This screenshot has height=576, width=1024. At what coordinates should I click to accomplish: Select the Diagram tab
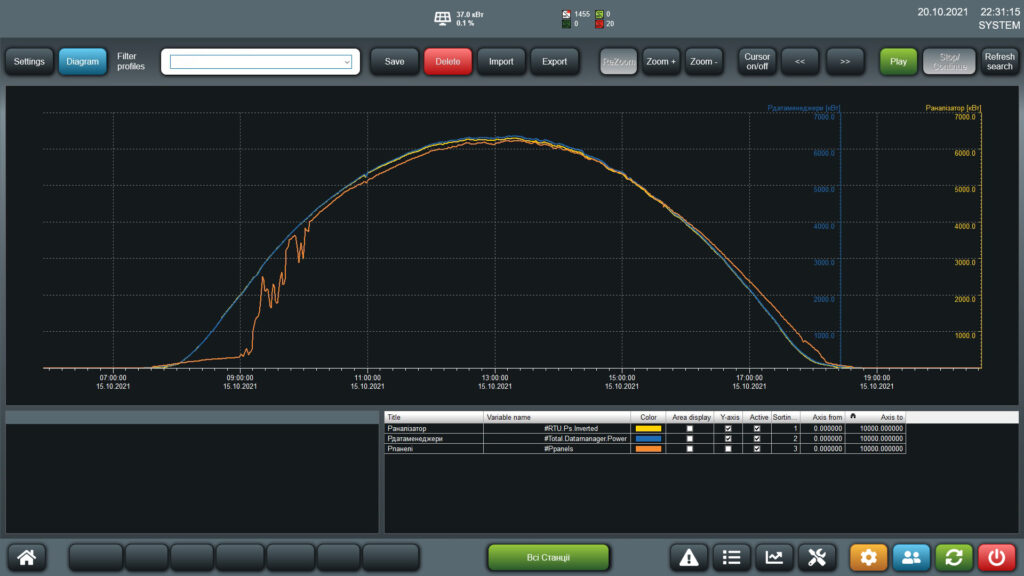(82, 61)
